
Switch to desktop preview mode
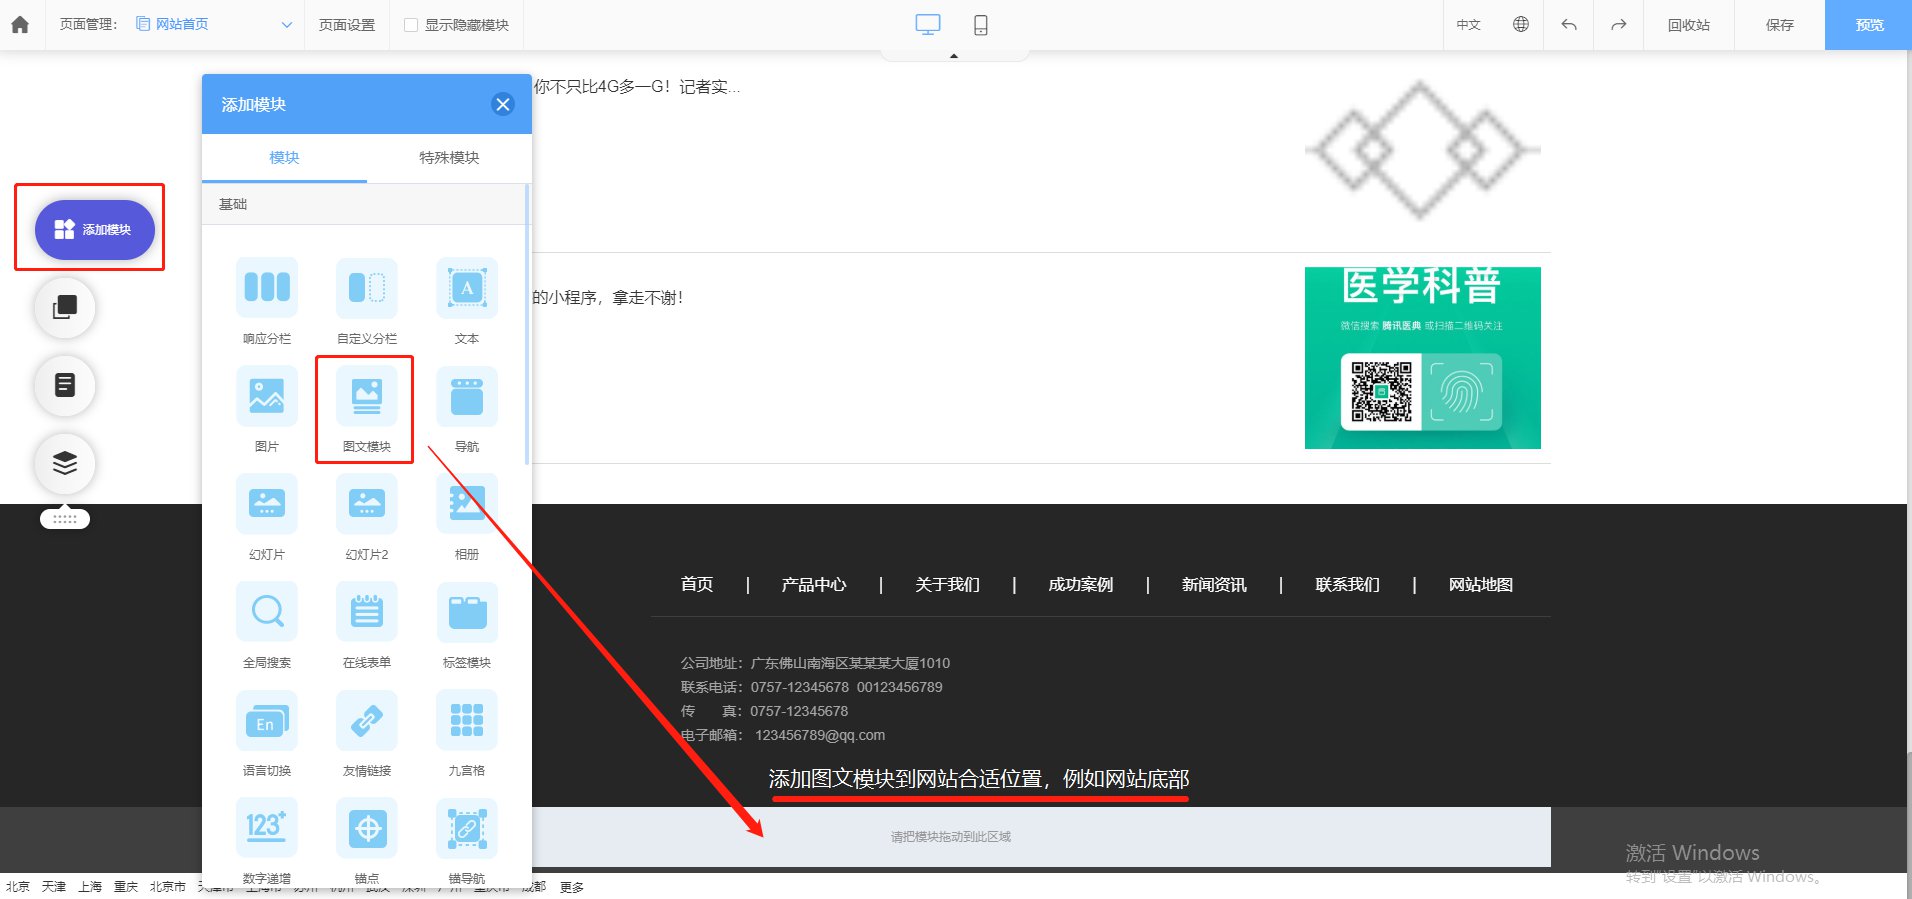(x=928, y=25)
